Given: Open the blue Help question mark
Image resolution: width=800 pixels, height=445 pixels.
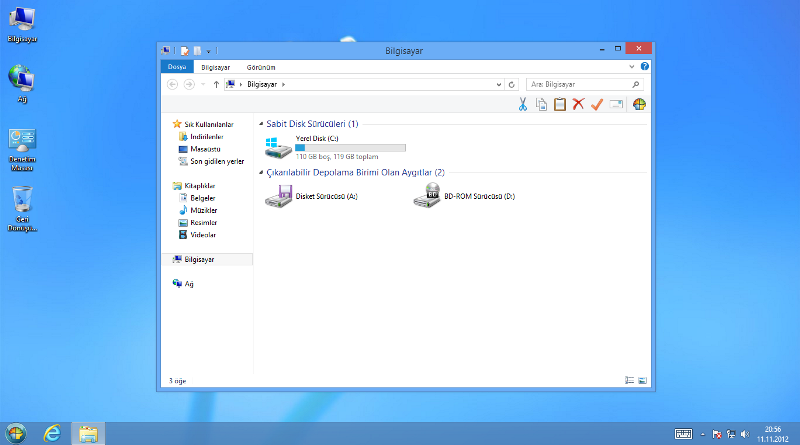Looking at the screenshot, I should tap(645, 66).
